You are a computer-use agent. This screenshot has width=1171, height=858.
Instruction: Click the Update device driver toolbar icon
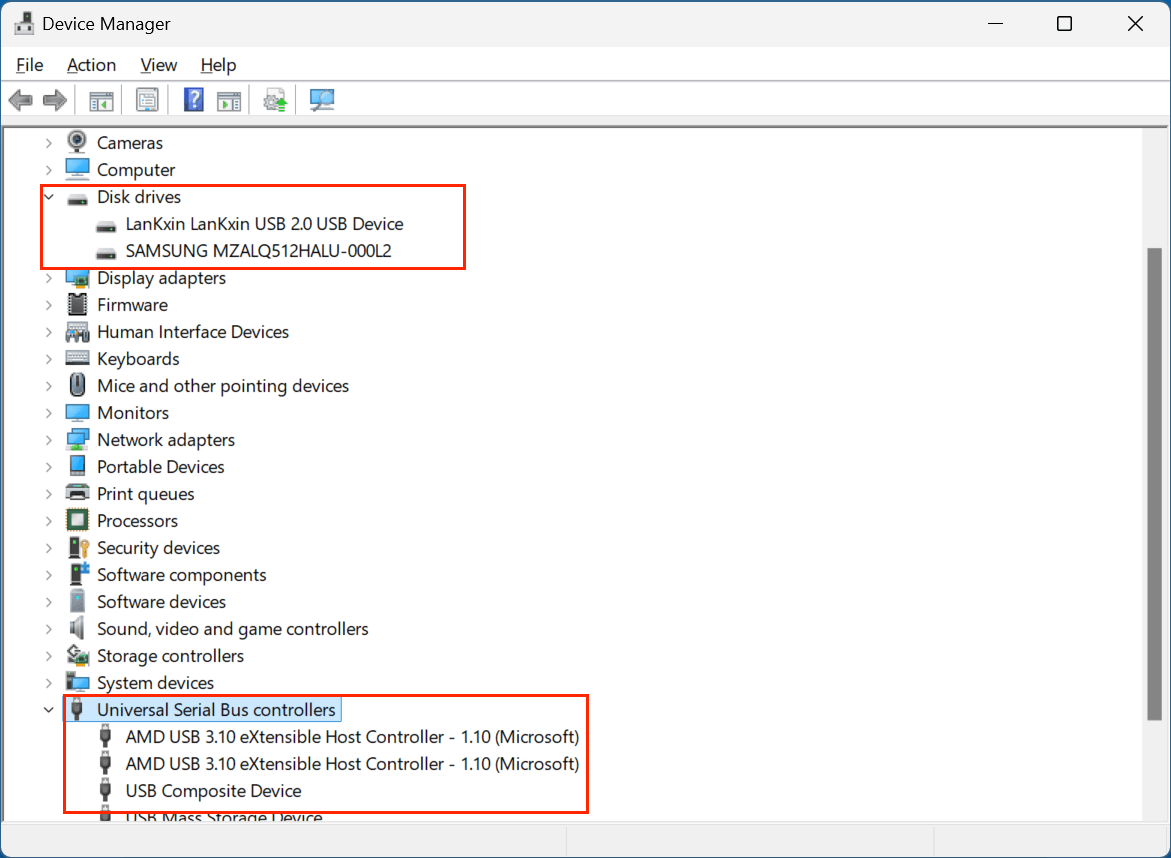(x=274, y=99)
